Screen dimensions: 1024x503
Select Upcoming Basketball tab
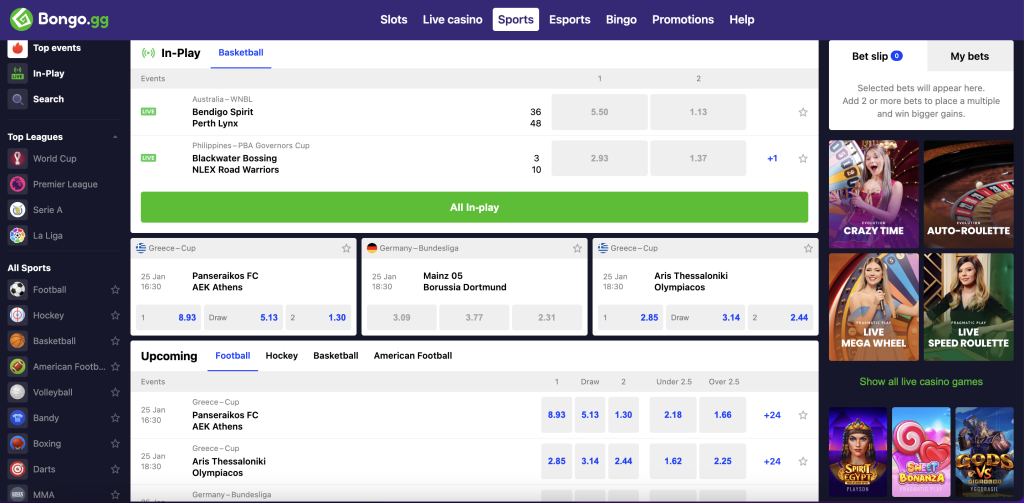coord(336,356)
